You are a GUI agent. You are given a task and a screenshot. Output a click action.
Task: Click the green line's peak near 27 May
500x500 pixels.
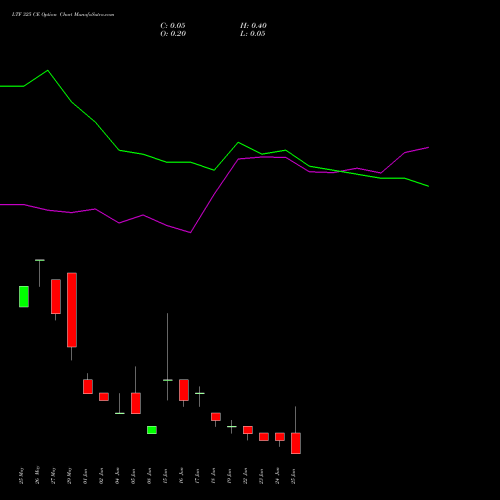(48, 70)
